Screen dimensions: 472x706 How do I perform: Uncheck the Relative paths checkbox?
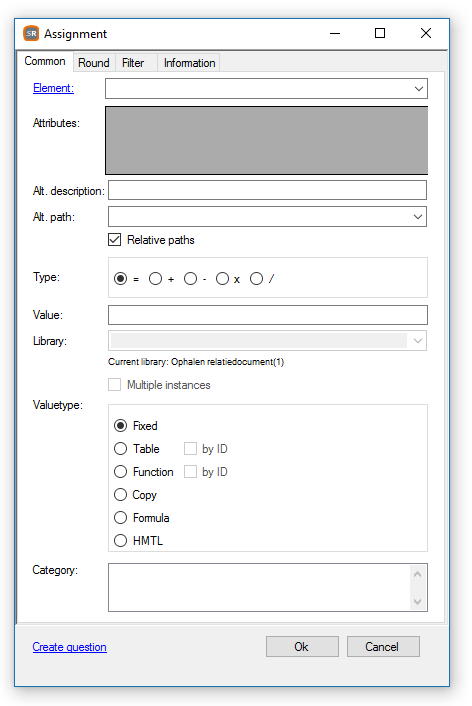click(x=114, y=240)
